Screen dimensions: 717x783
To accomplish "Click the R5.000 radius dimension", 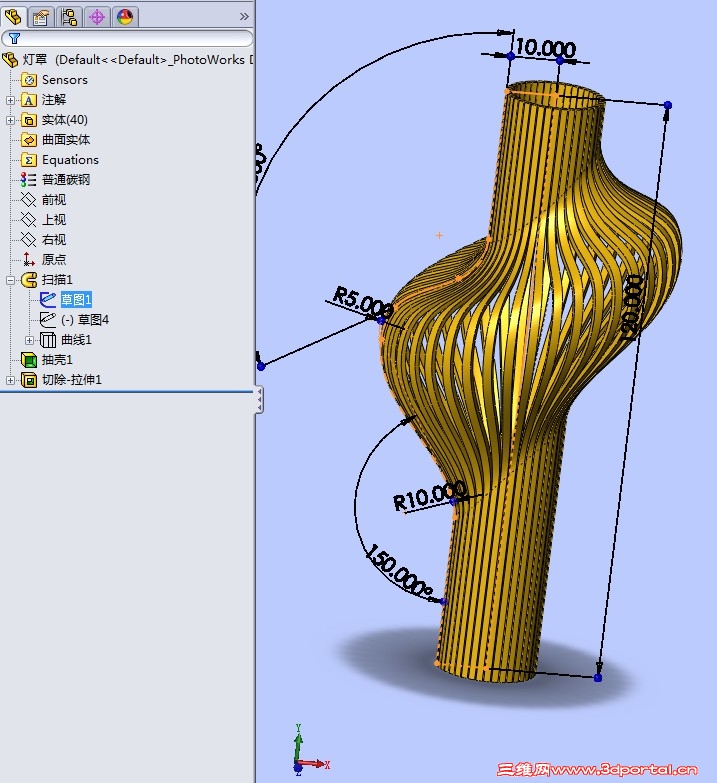I will tap(363, 302).
